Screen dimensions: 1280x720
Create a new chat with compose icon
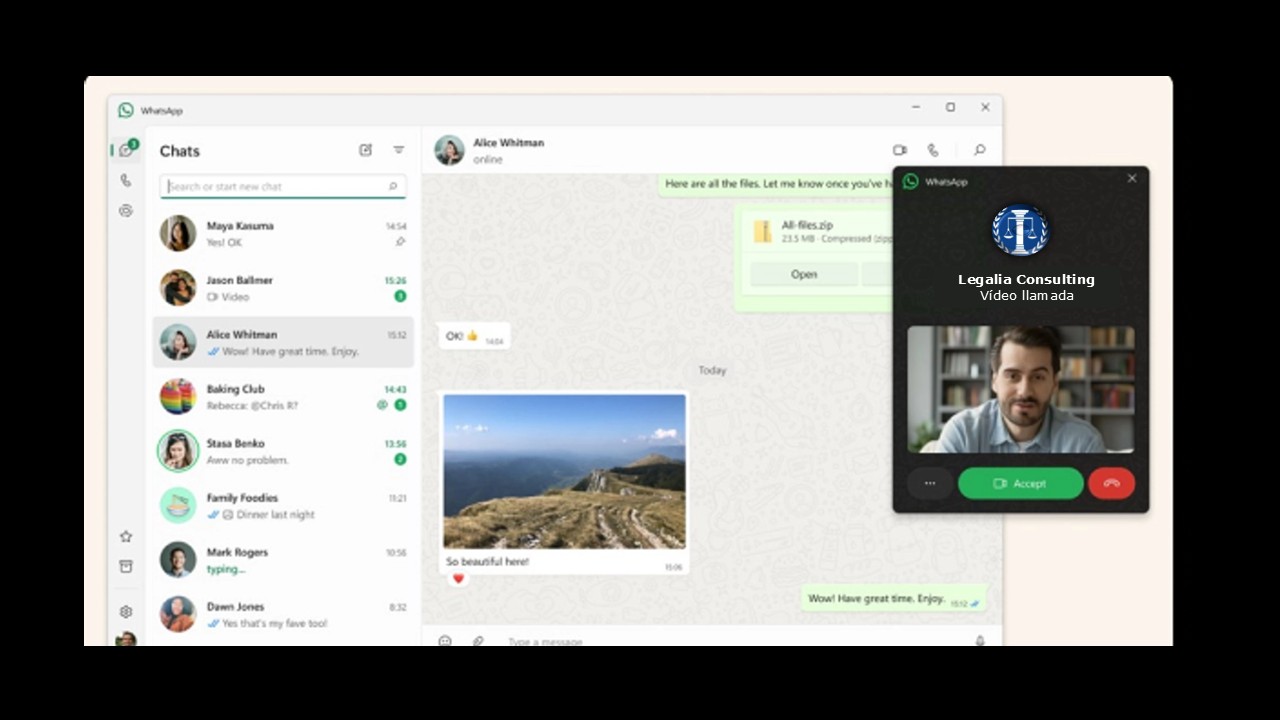click(365, 150)
